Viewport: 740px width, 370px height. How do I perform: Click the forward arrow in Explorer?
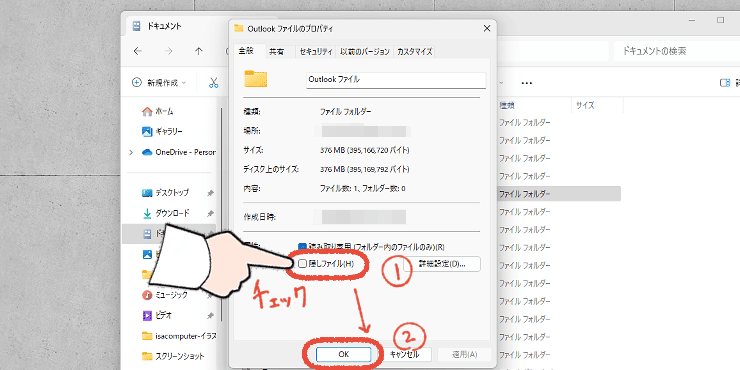click(168, 51)
